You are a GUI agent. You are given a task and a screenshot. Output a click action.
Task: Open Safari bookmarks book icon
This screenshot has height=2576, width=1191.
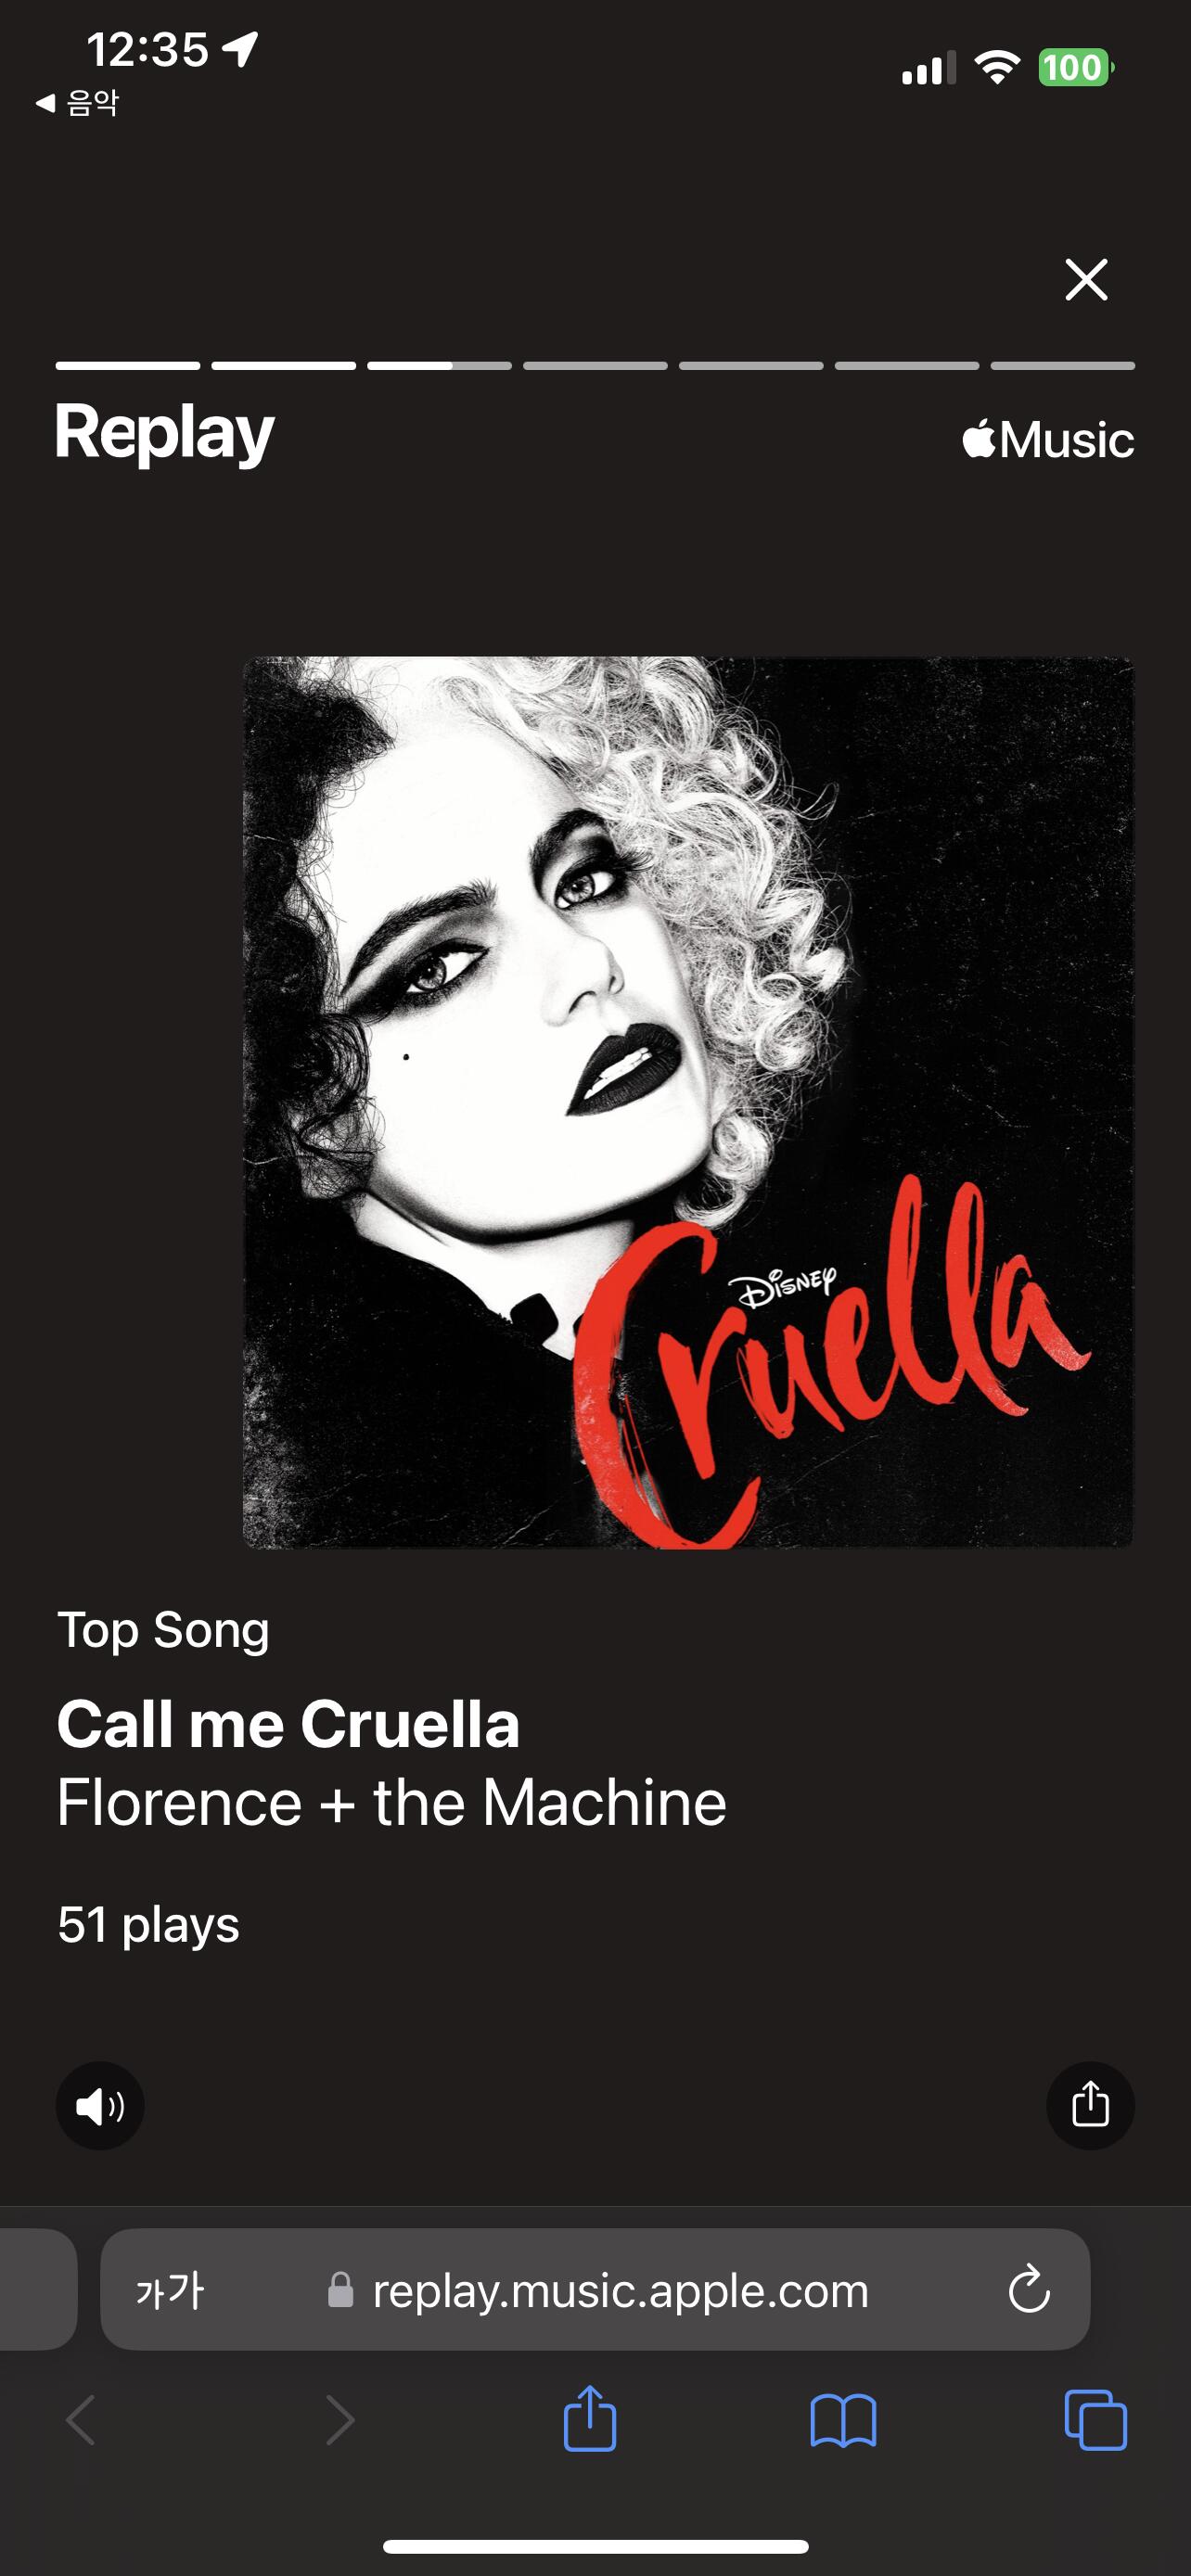click(843, 2421)
